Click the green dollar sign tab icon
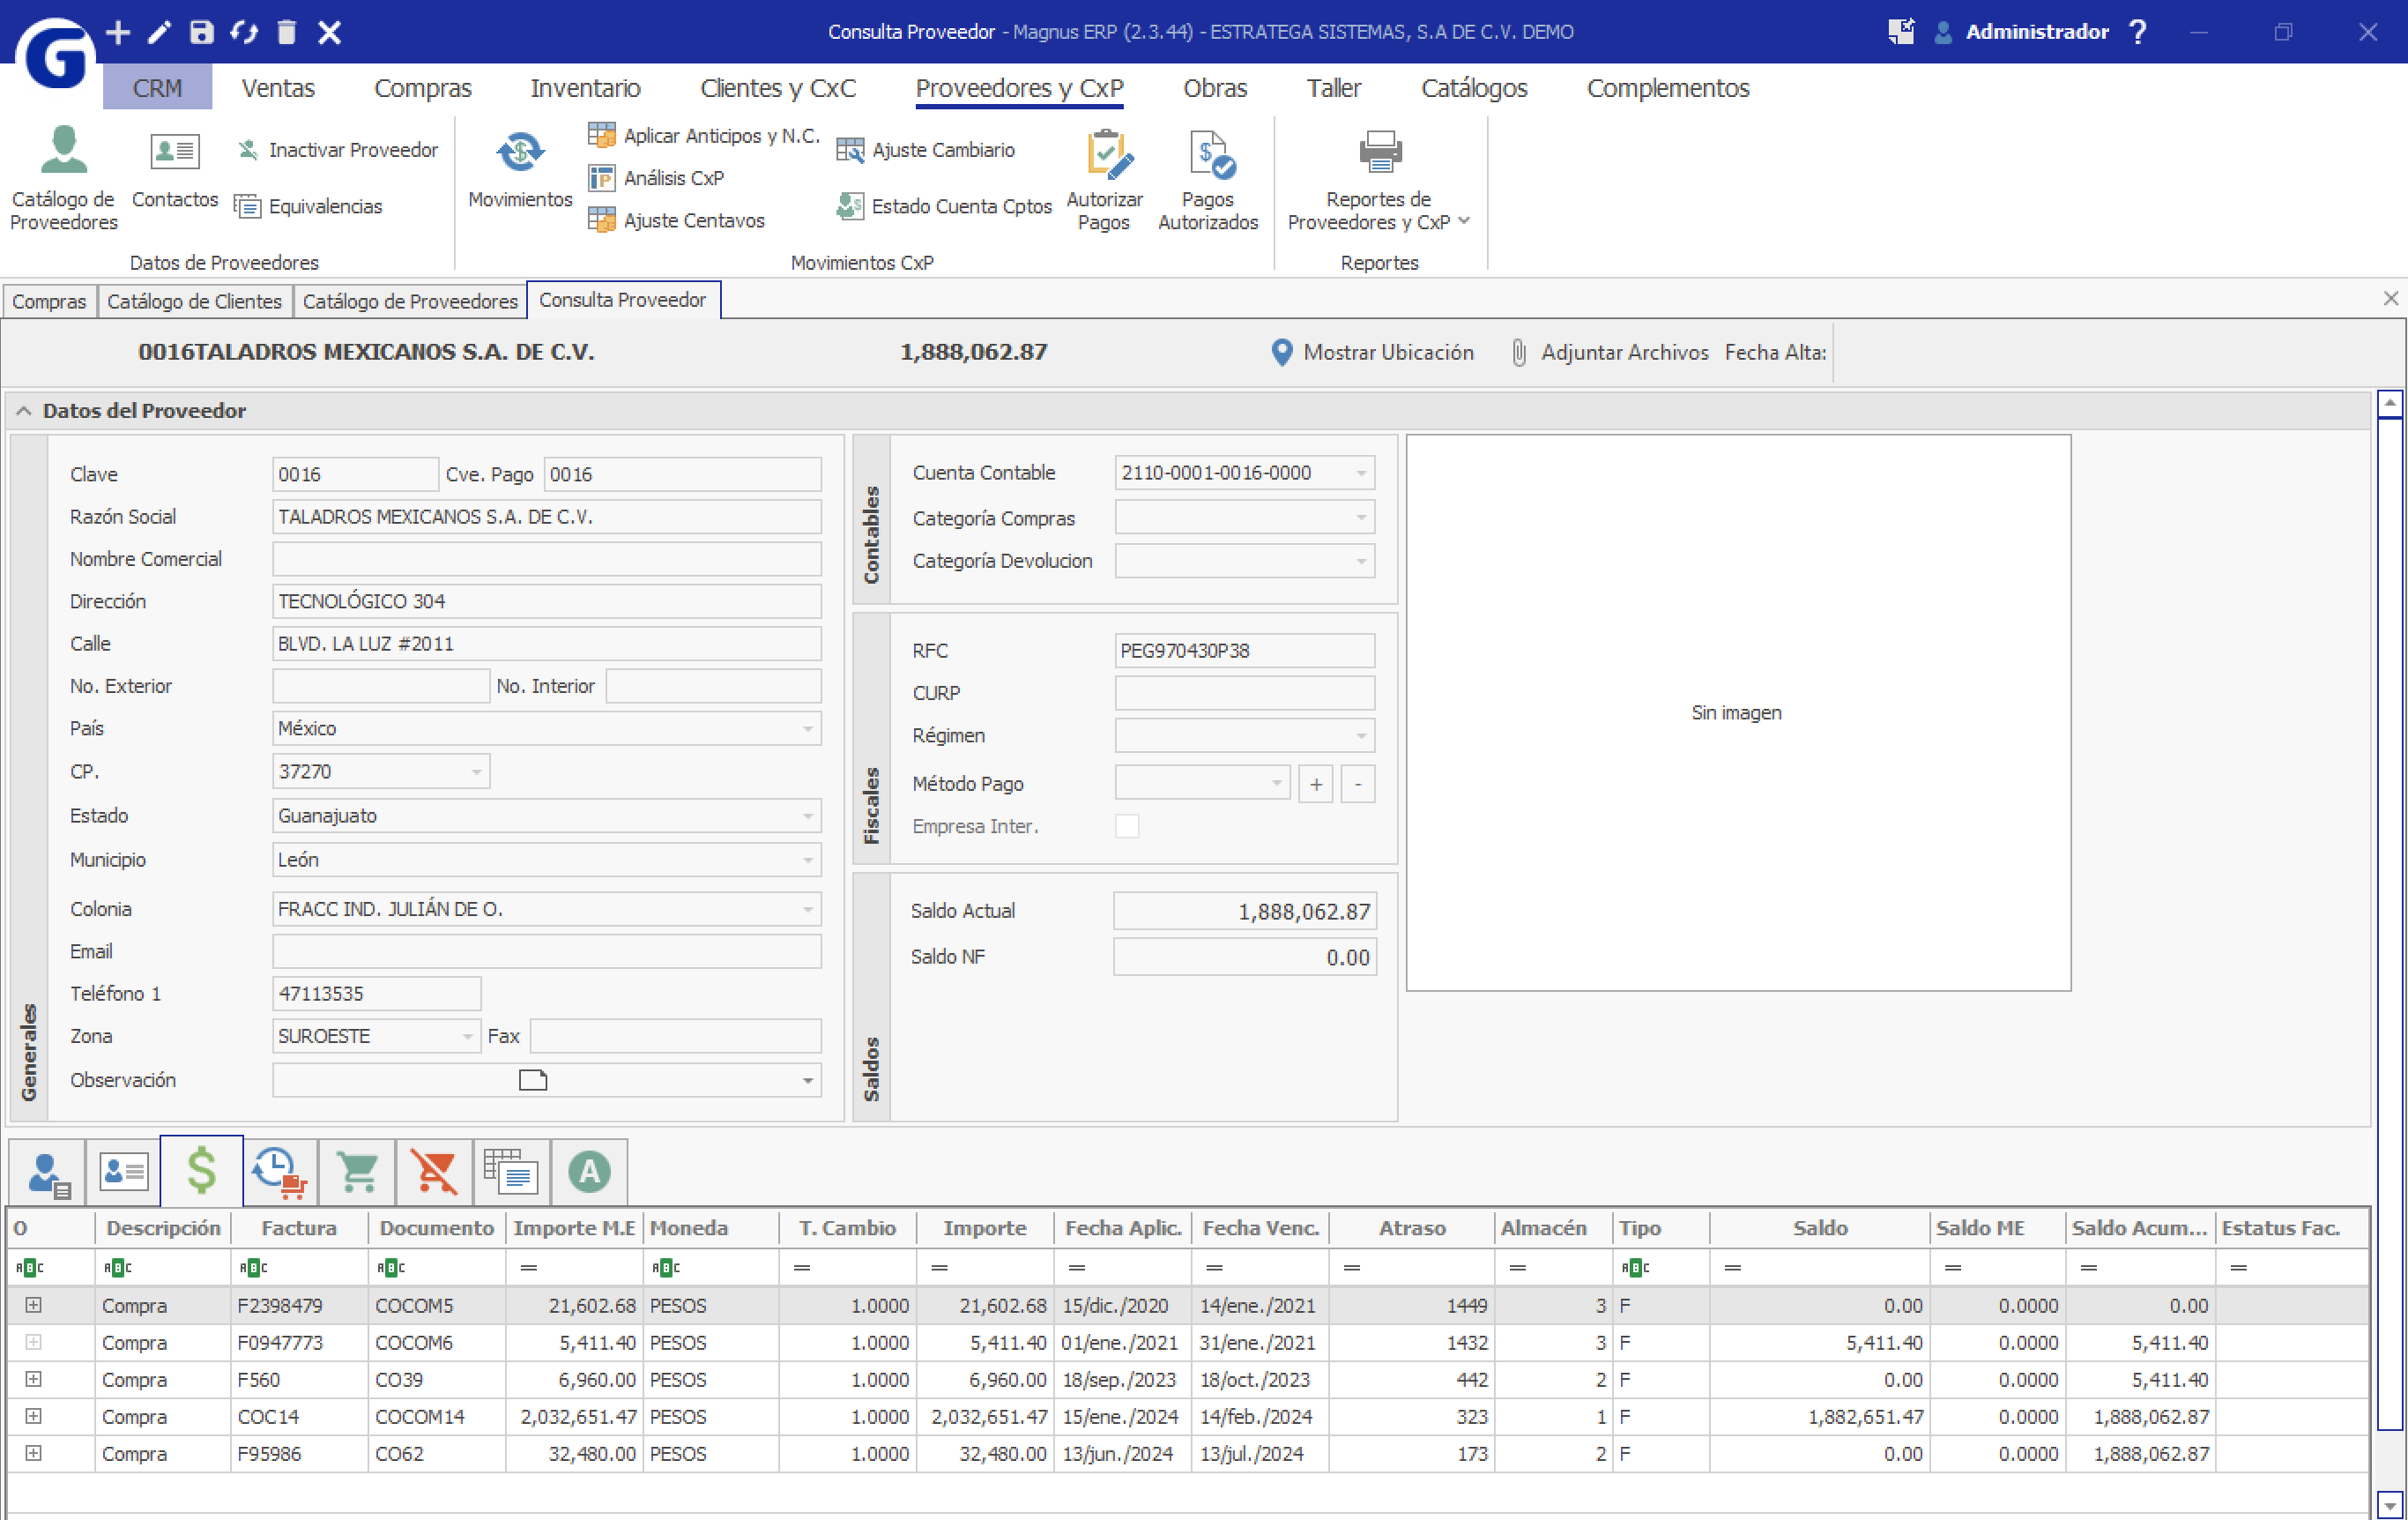This screenshot has width=2408, height=1520. coord(201,1171)
